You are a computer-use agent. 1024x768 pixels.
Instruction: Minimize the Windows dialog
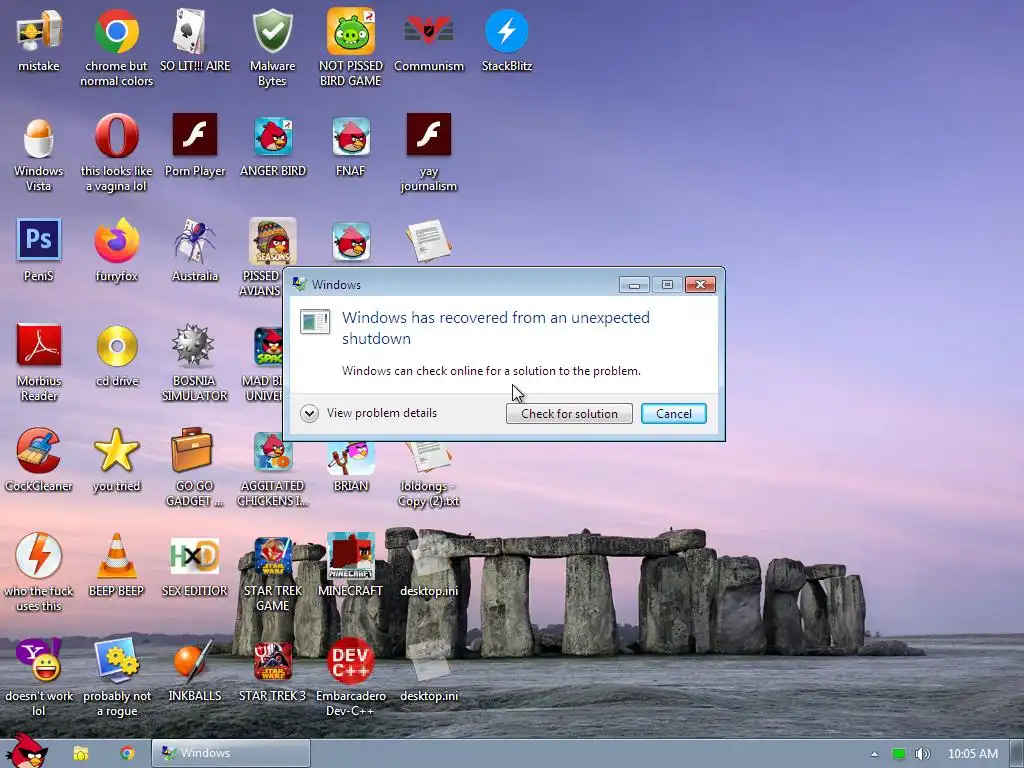coord(634,285)
